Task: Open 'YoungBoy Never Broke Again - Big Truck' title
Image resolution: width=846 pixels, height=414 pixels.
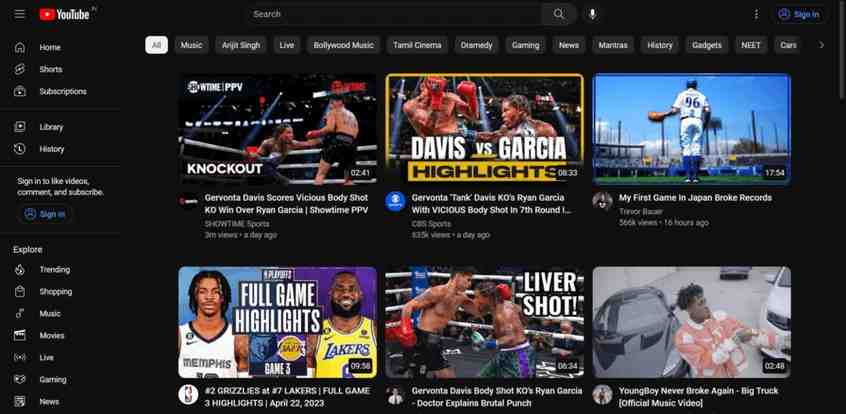Action: tap(699, 397)
